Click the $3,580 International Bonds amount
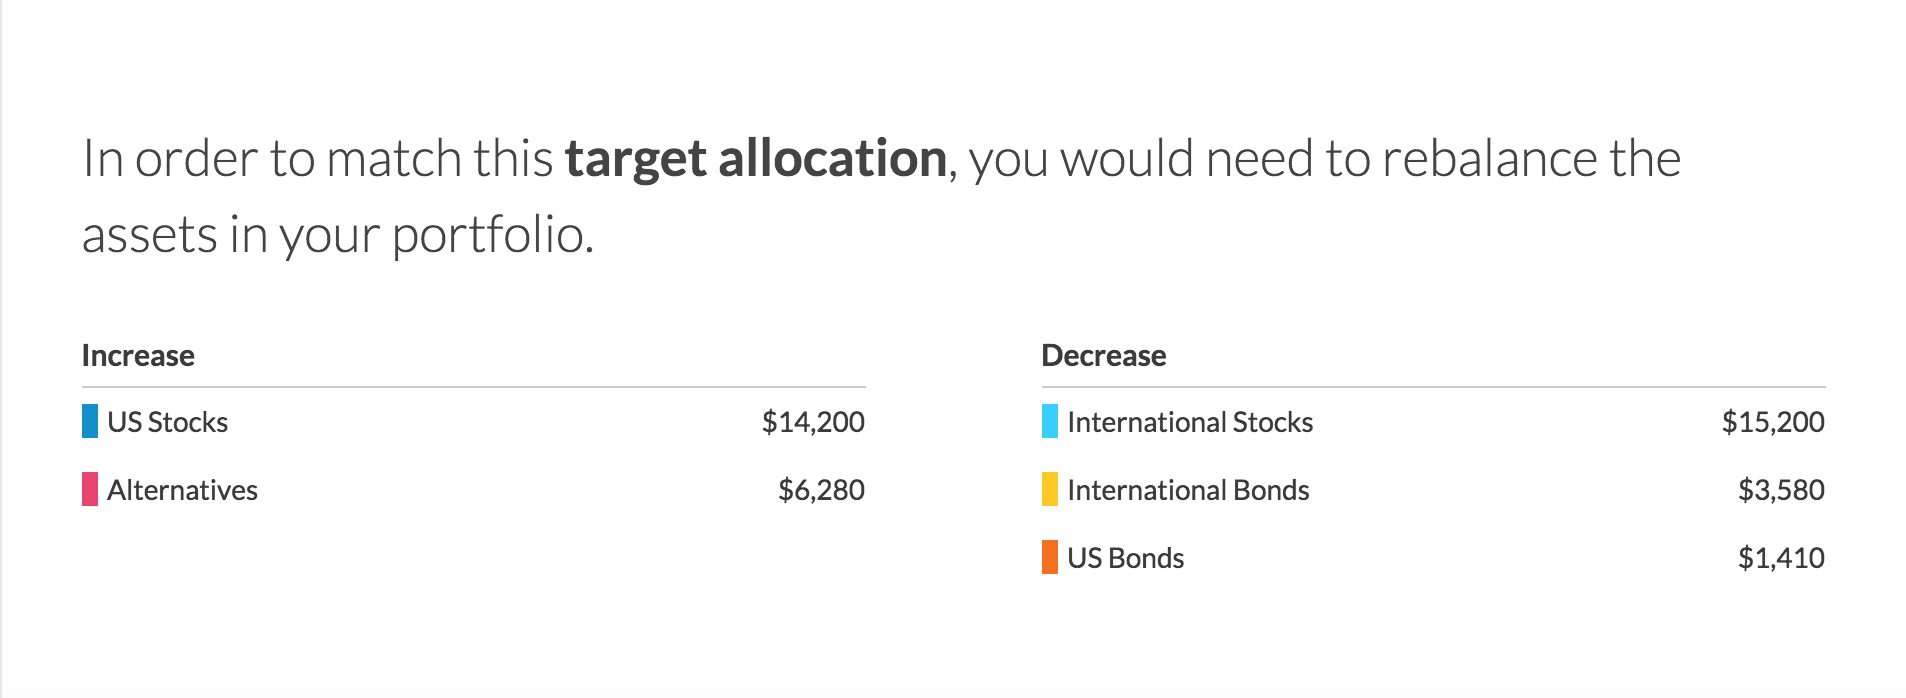 coord(1780,490)
